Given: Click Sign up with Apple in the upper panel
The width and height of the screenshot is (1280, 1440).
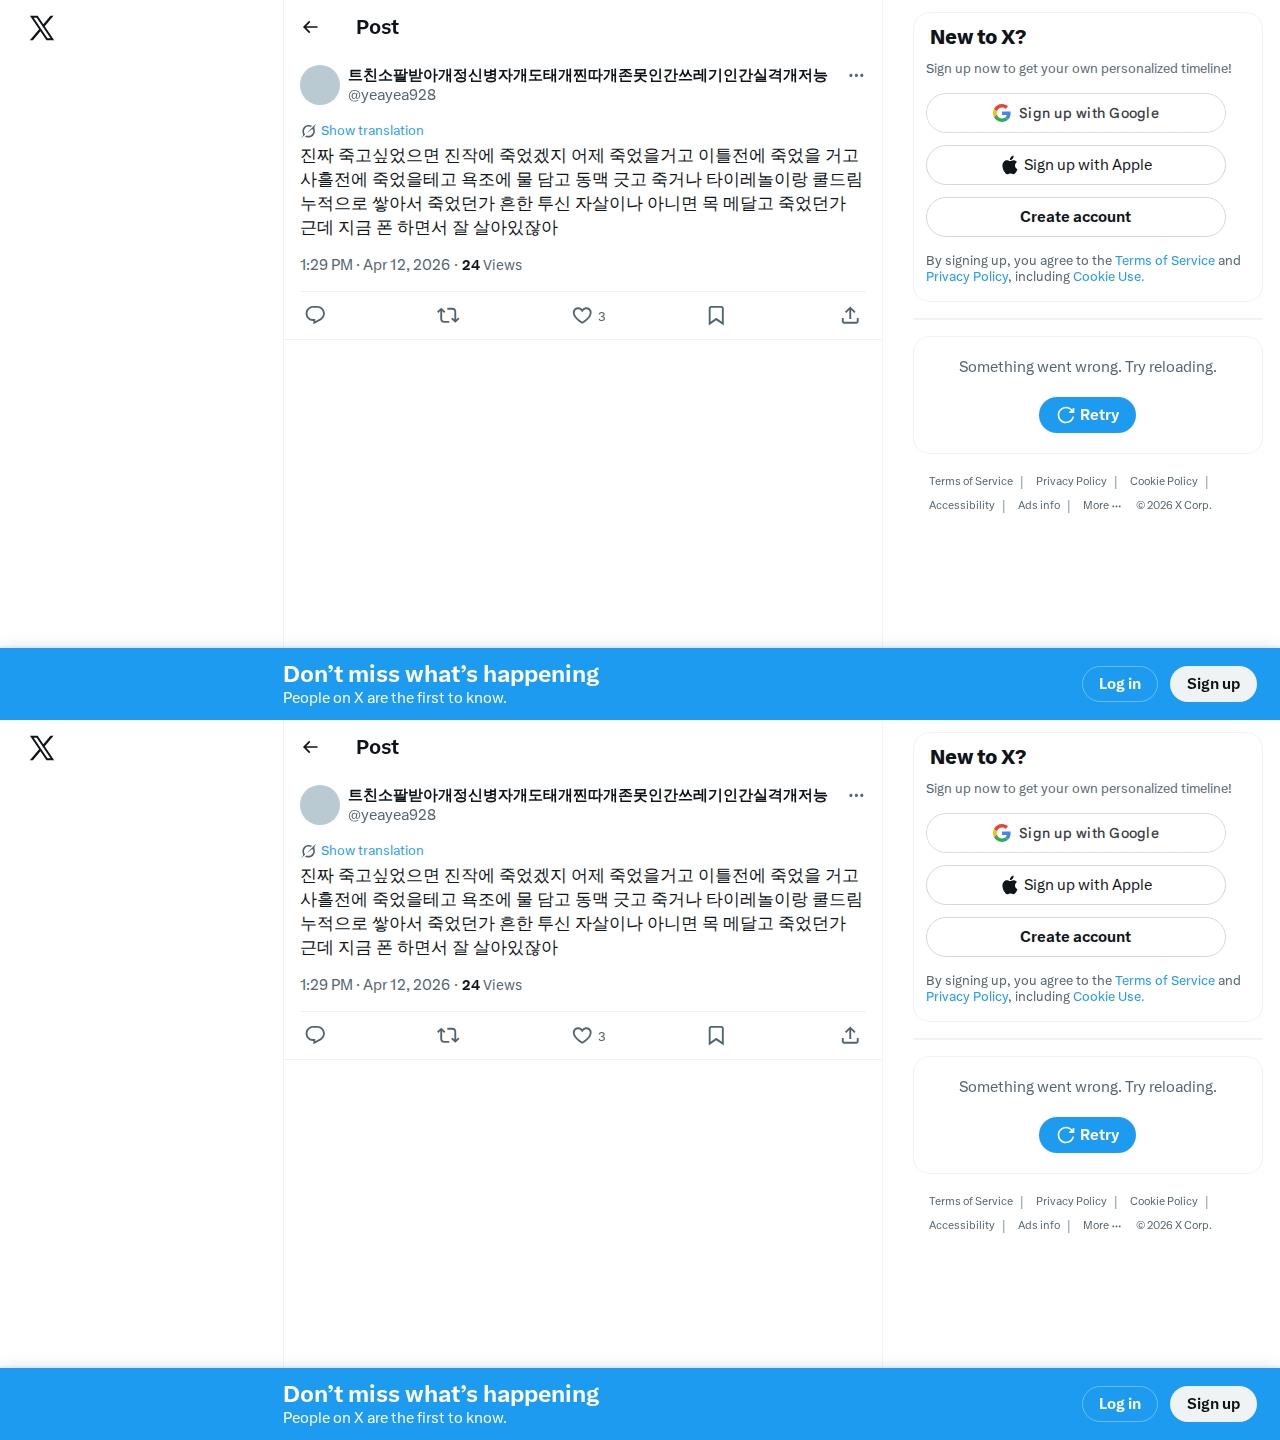Looking at the screenshot, I should pos(1076,165).
